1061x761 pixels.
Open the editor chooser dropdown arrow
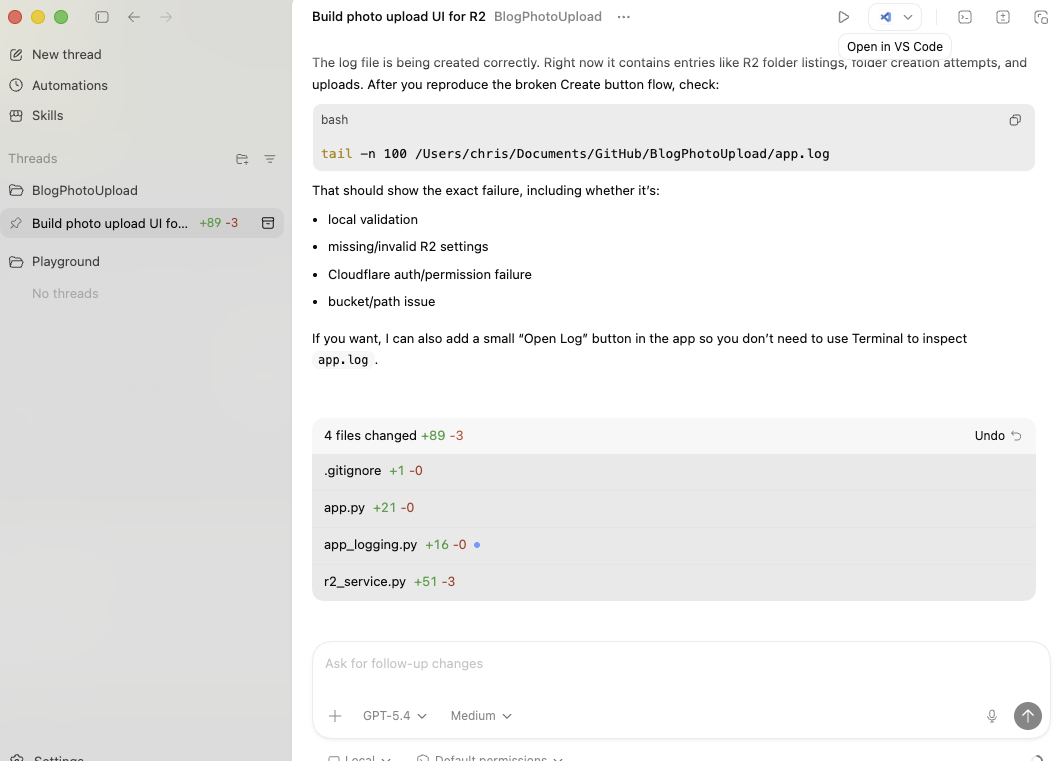click(908, 17)
